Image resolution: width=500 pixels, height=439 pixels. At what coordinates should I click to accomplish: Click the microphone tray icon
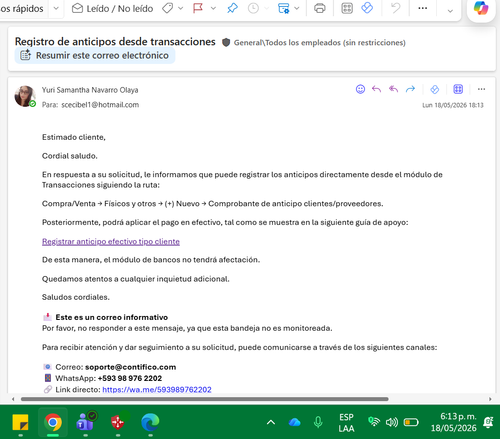click(318, 422)
